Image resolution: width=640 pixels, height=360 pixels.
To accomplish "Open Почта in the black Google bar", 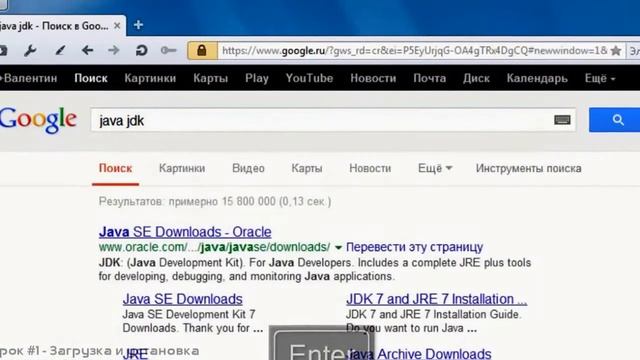I will click(x=429, y=78).
